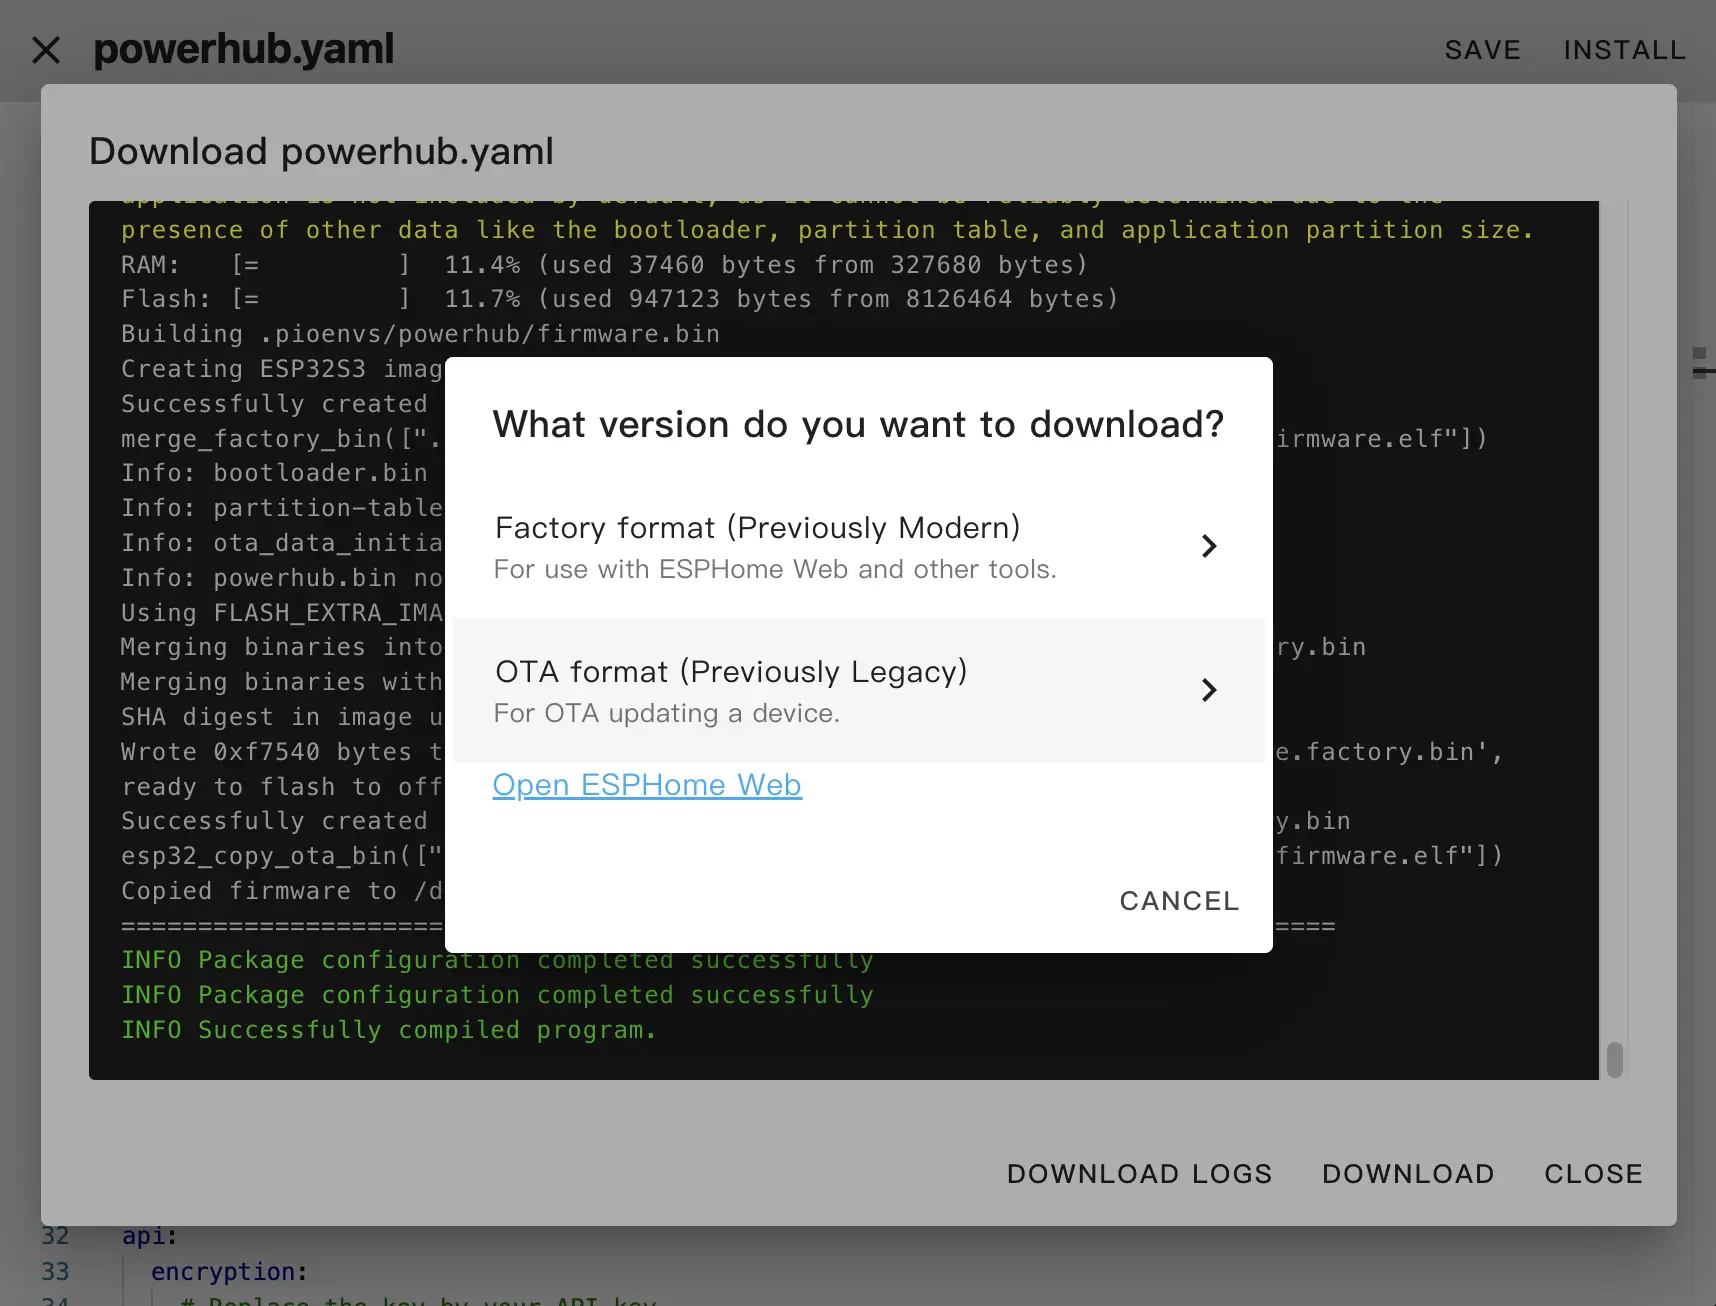The width and height of the screenshot is (1716, 1306).
Task: Choose OTA format (Previously Legacy) option
Action: pos(730,672)
